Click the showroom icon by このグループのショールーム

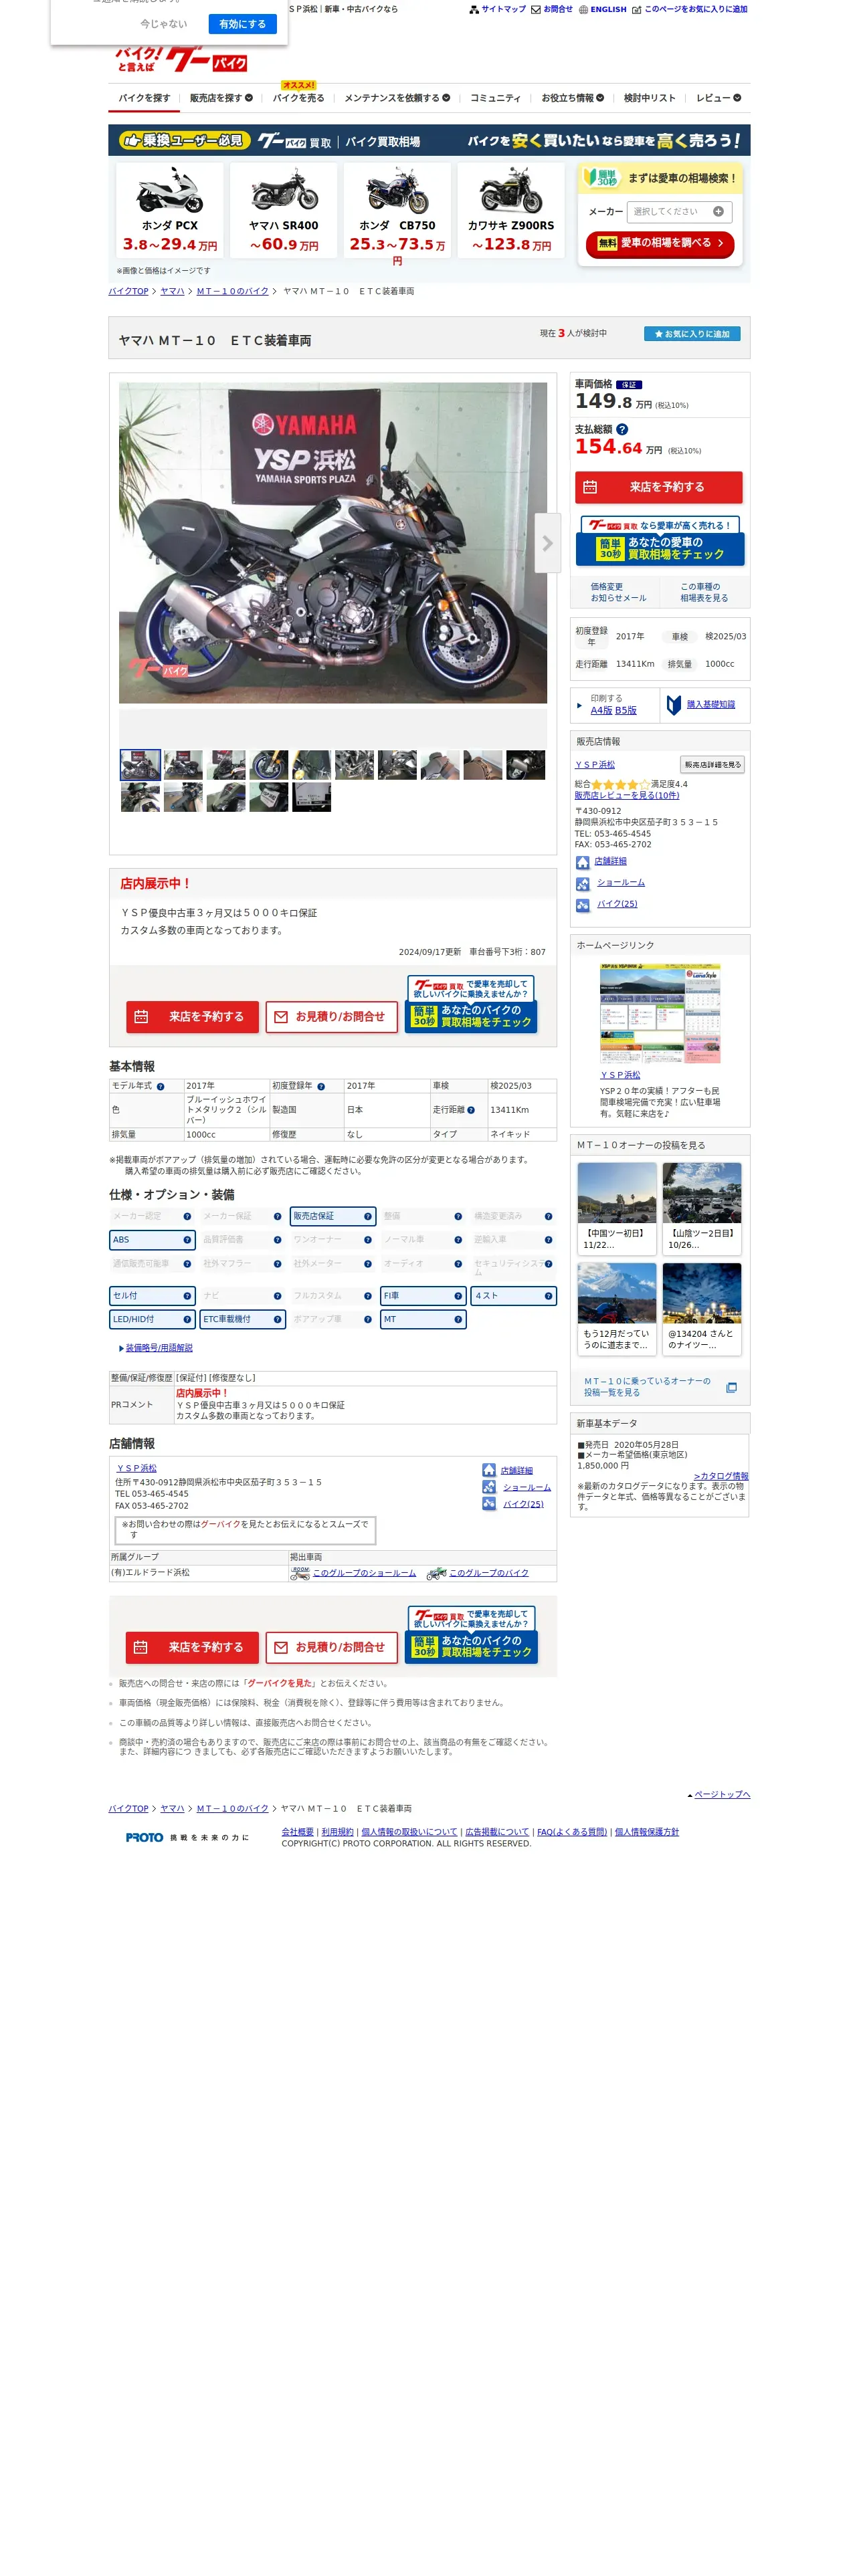pyautogui.click(x=300, y=1573)
